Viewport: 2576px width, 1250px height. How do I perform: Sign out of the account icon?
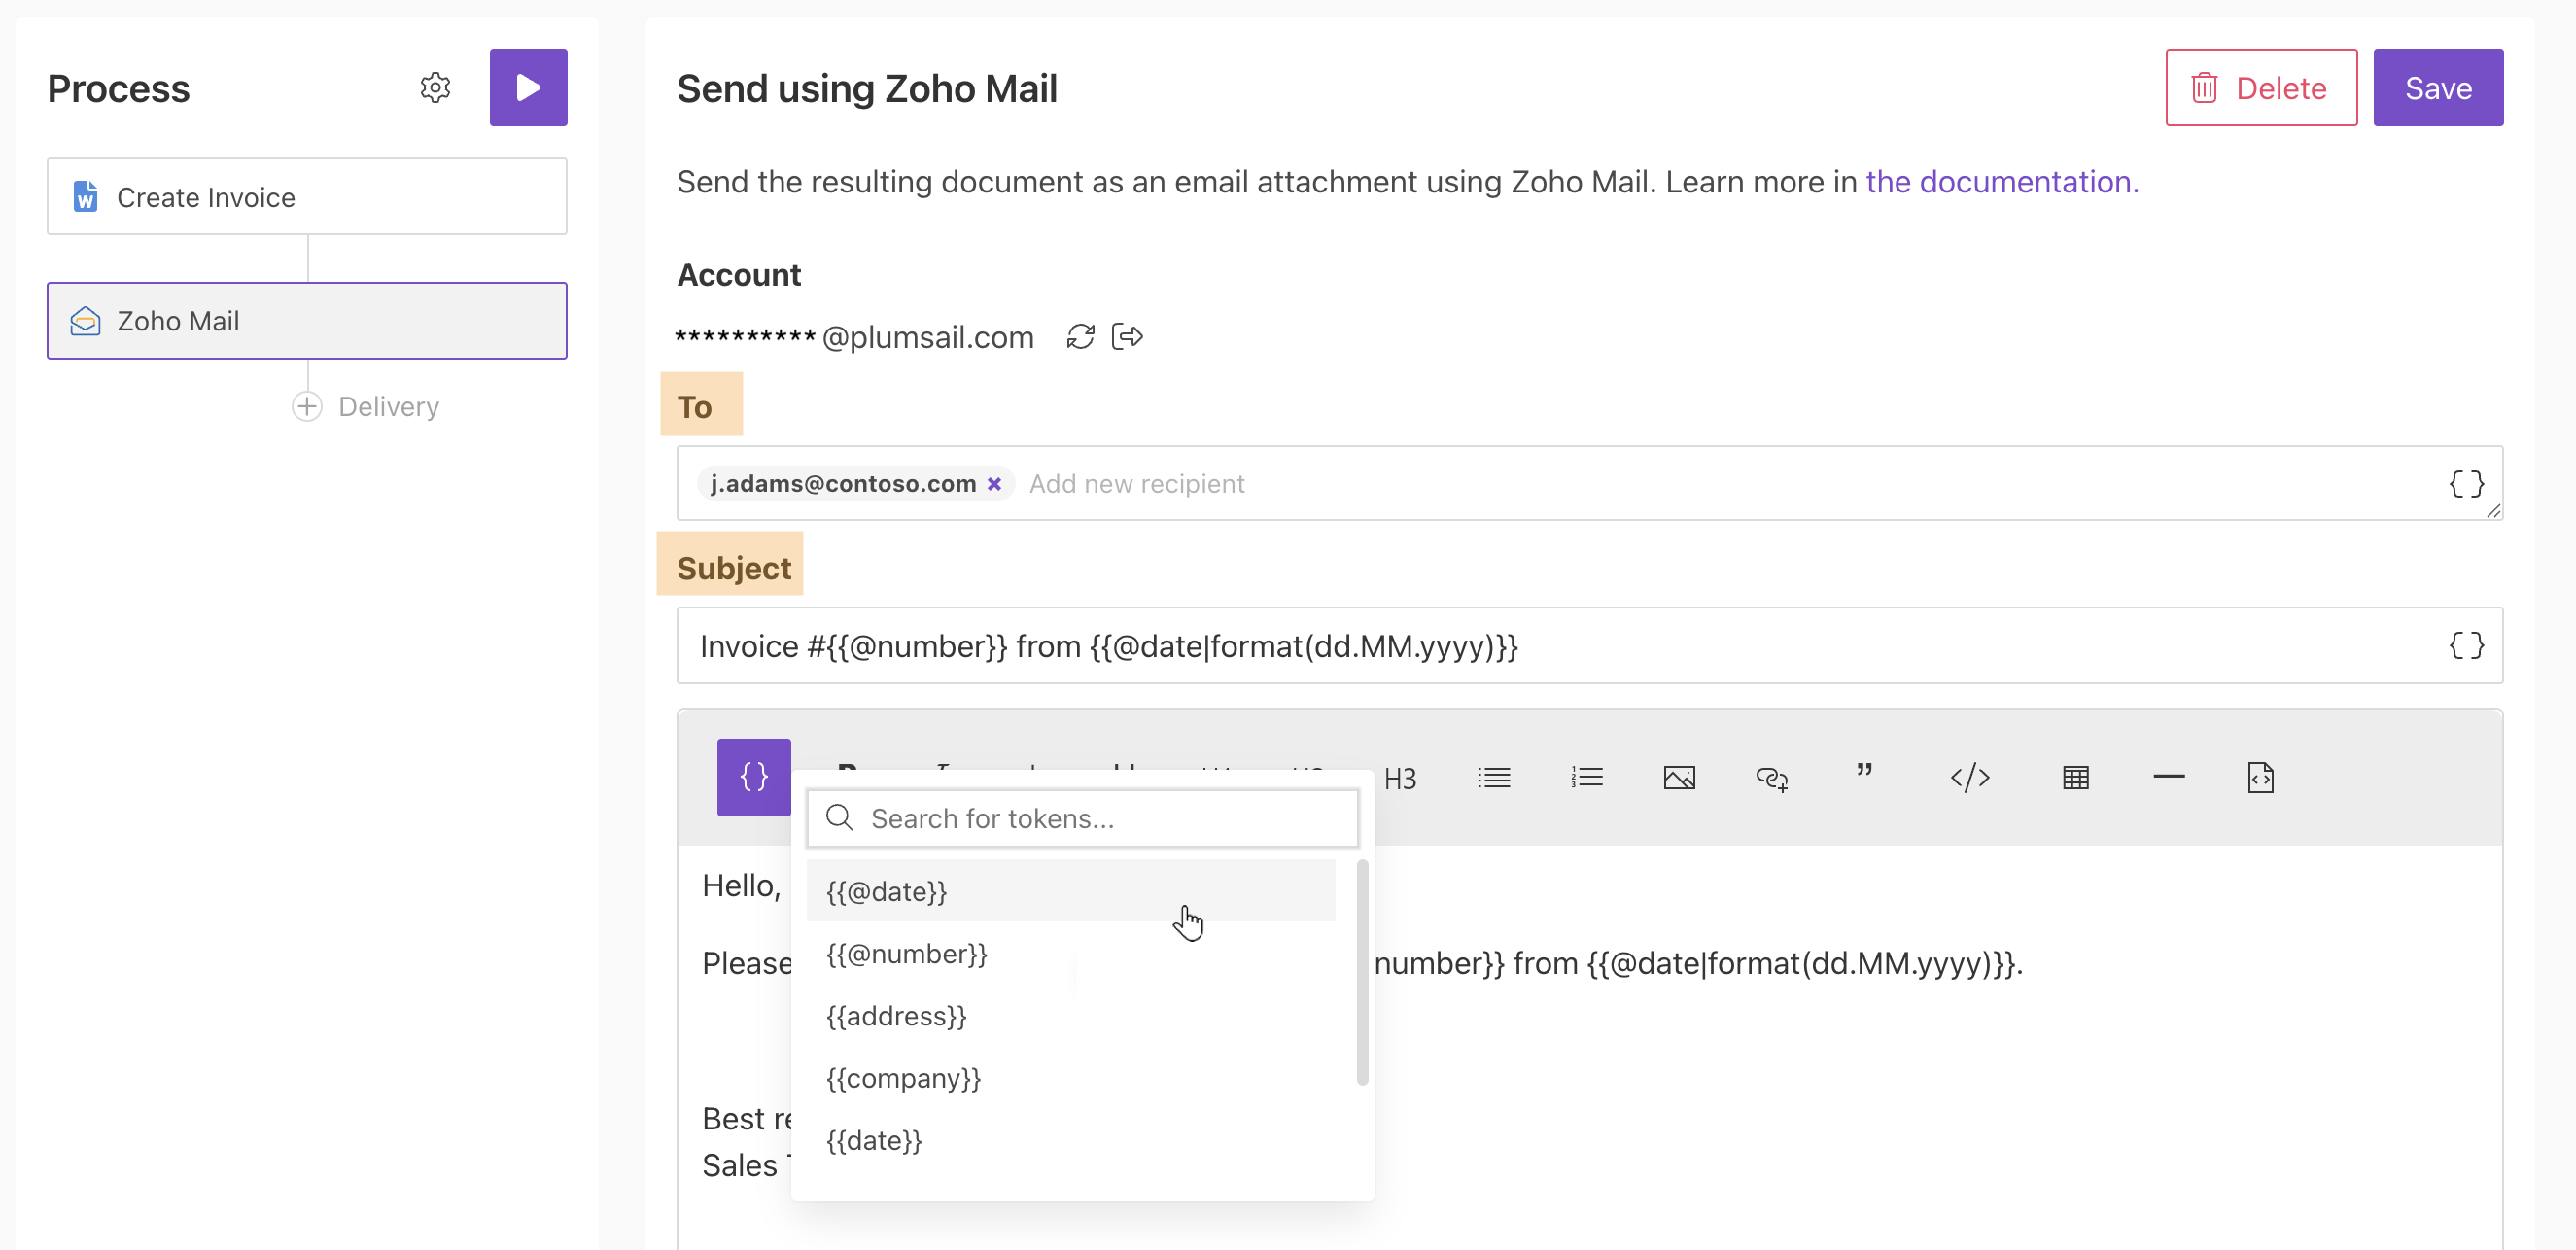[x=1127, y=337]
